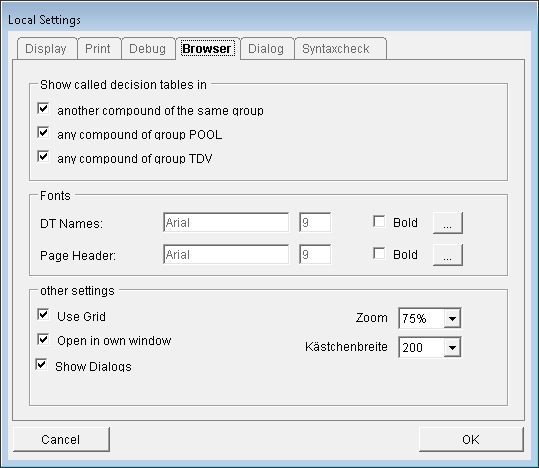This screenshot has width=539, height=468.
Task: Toggle any compound of group TDV
Action: (43, 156)
